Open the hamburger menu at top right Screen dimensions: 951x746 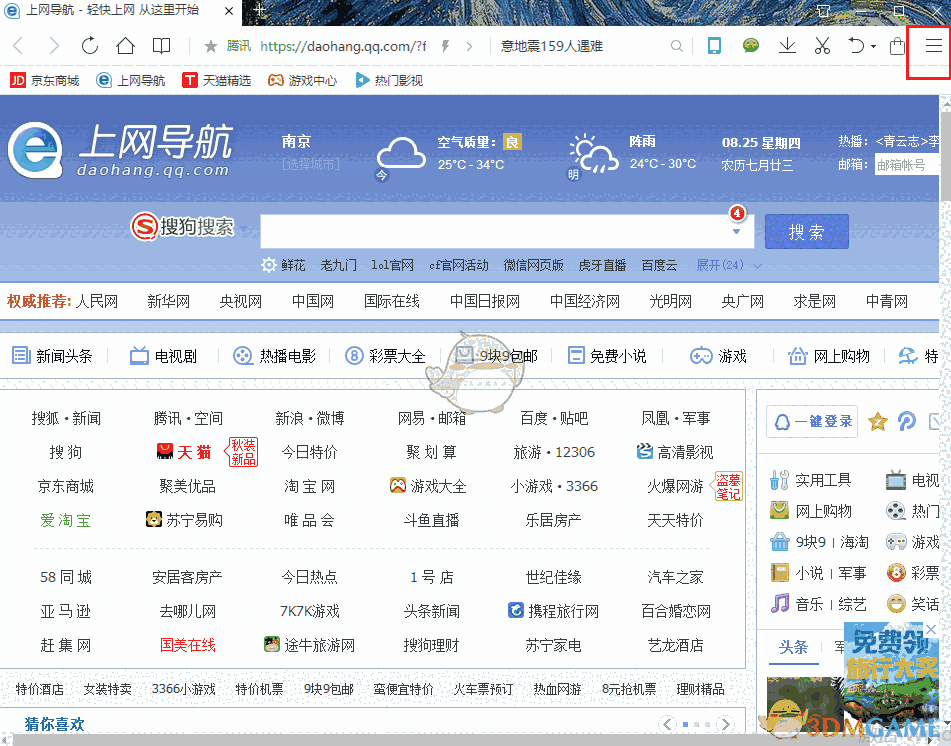coord(933,46)
